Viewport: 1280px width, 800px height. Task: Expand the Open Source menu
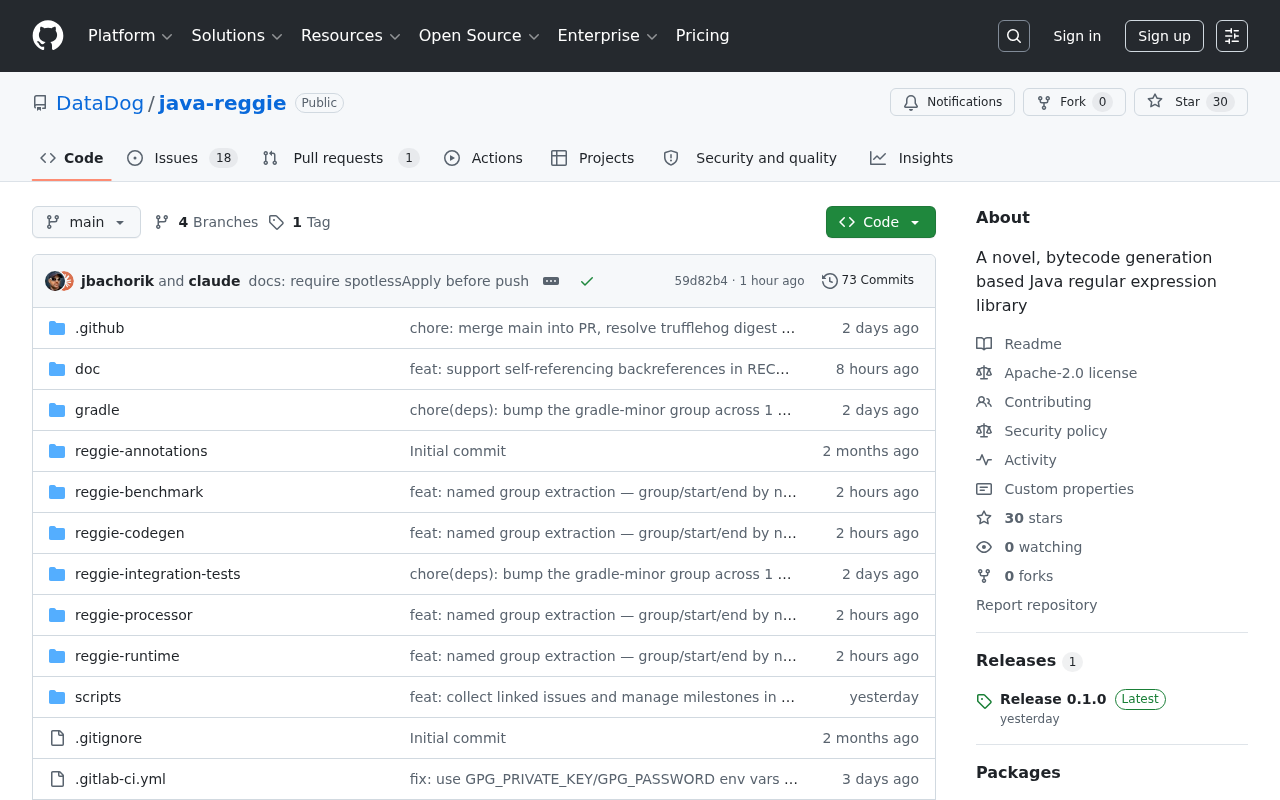click(479, 36)
